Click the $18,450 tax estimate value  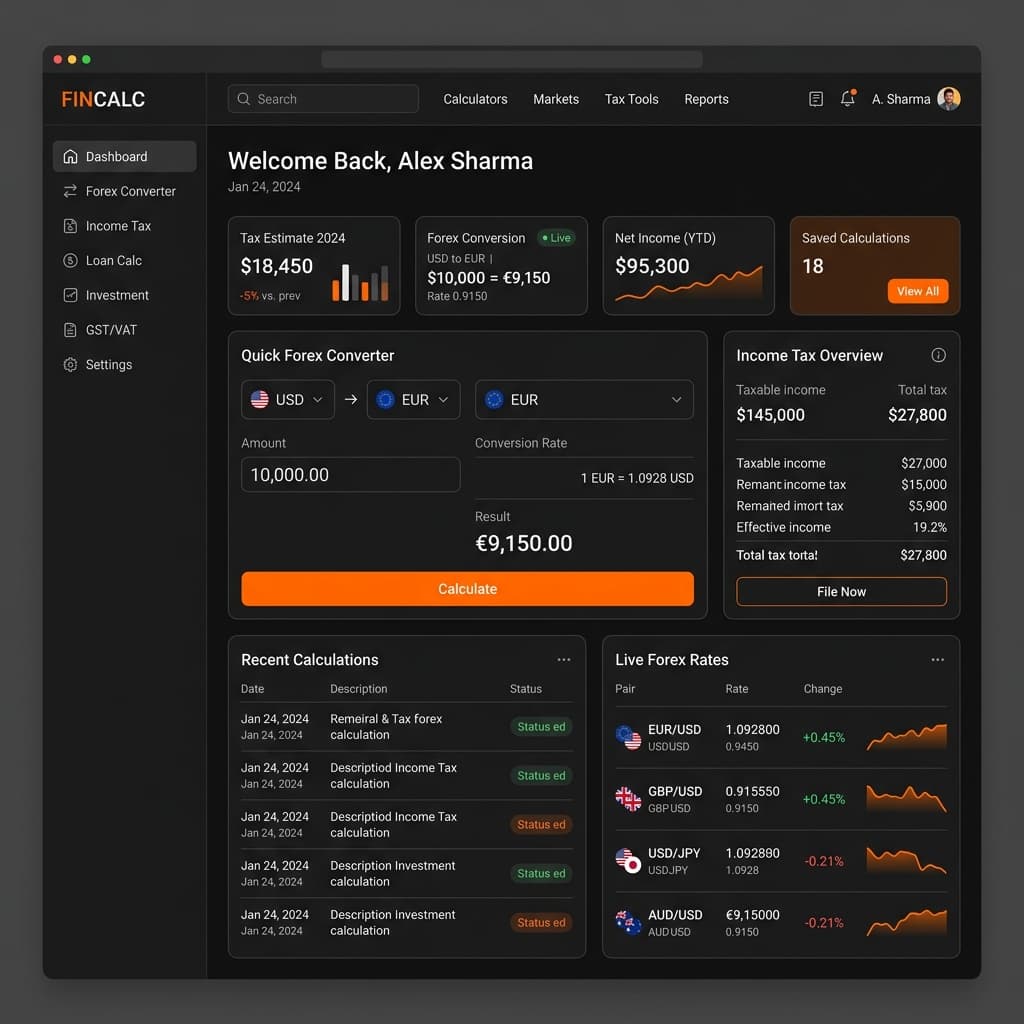pos(276,266)
